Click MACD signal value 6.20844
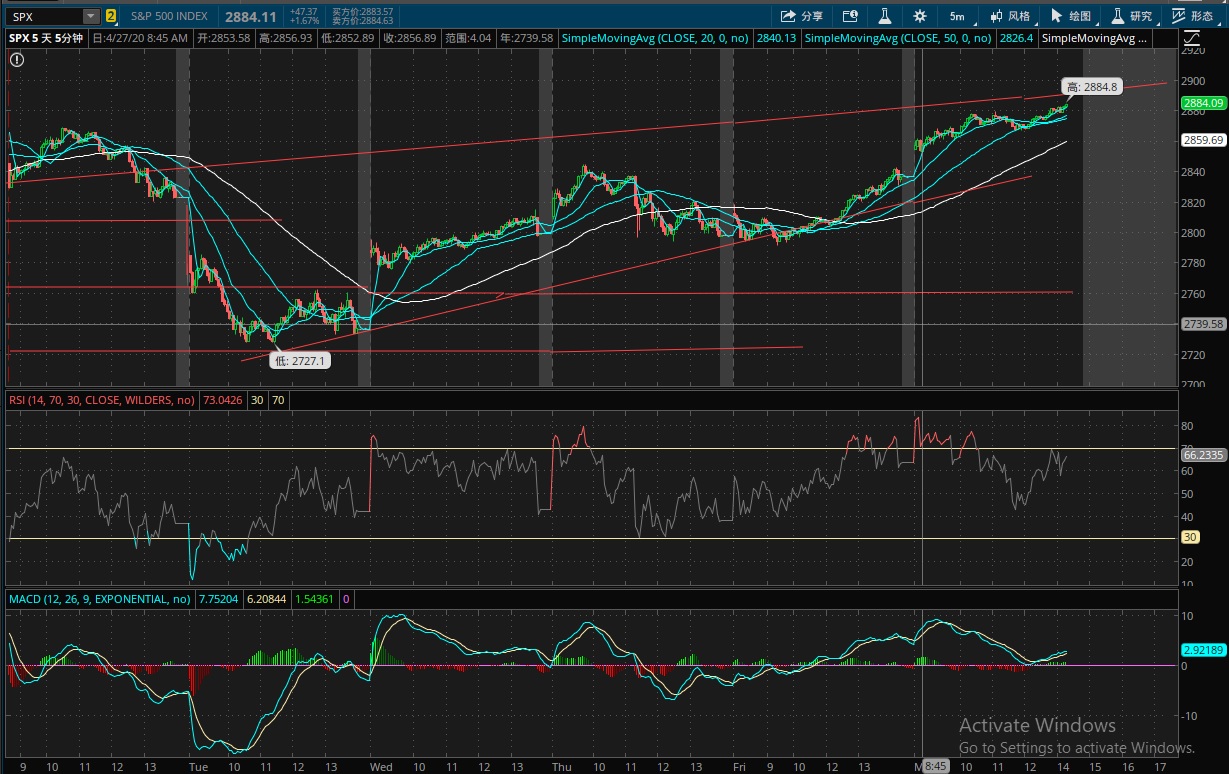Viewport: 1229px width, 774px height. [265, 599]
